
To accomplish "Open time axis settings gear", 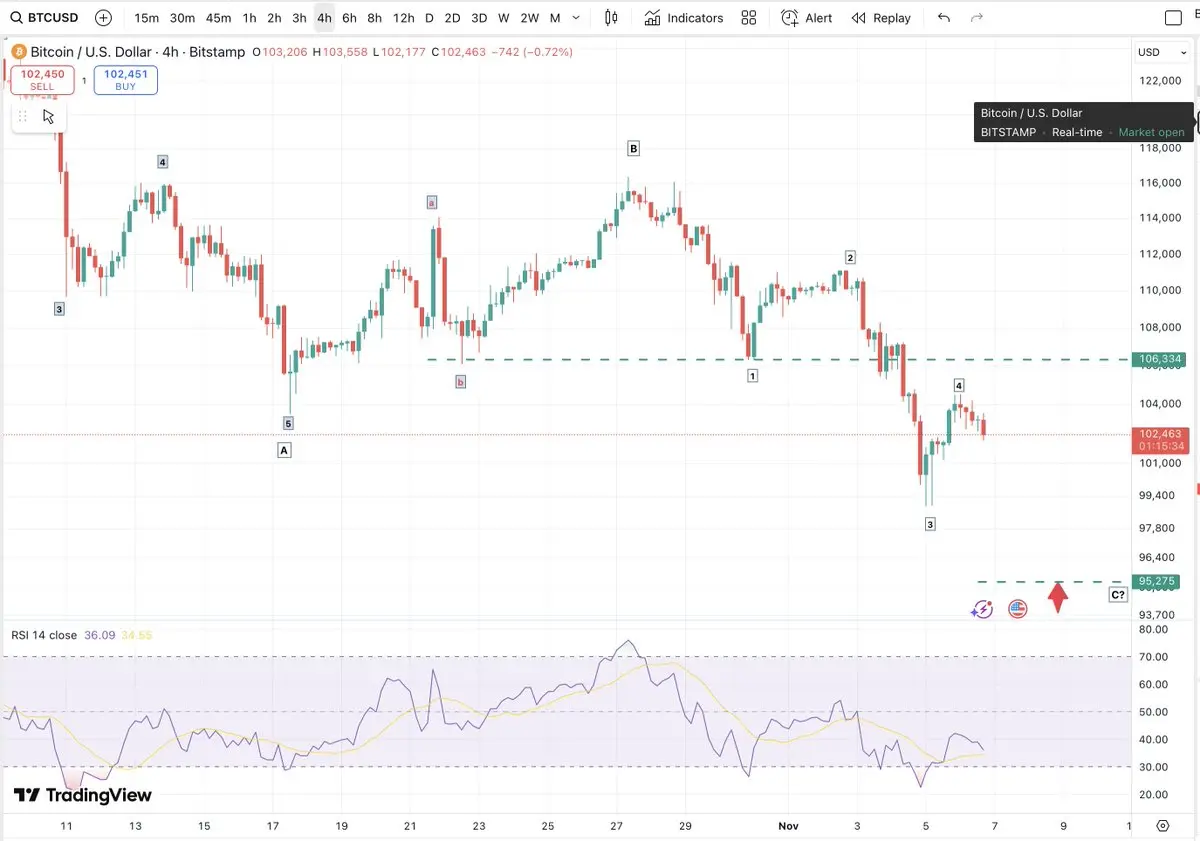I will 1163,826.
